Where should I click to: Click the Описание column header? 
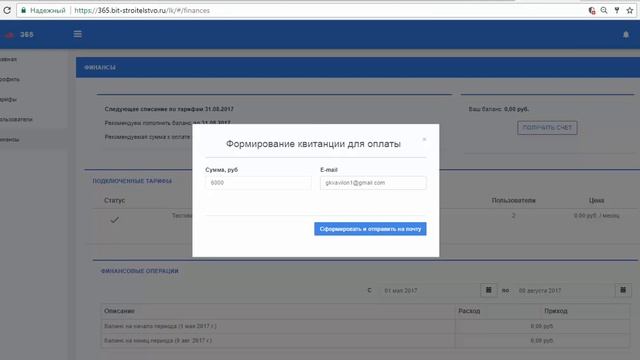click(x=119, y=311)
